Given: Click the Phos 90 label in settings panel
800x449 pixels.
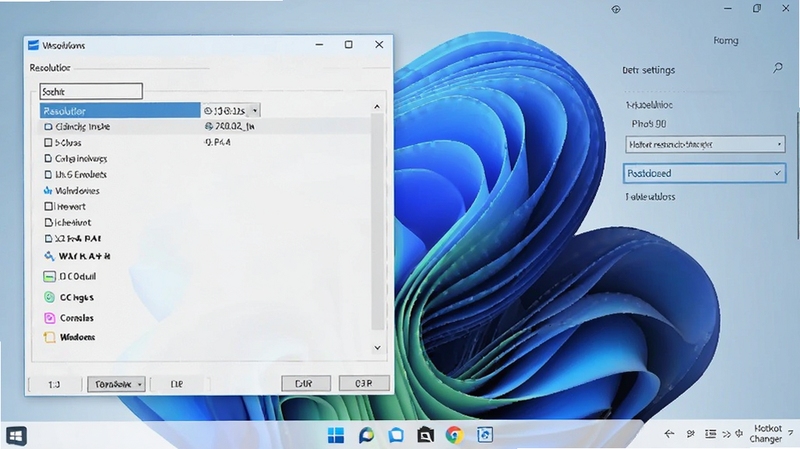Looking at the screenshot, I should tap(648, 124).
